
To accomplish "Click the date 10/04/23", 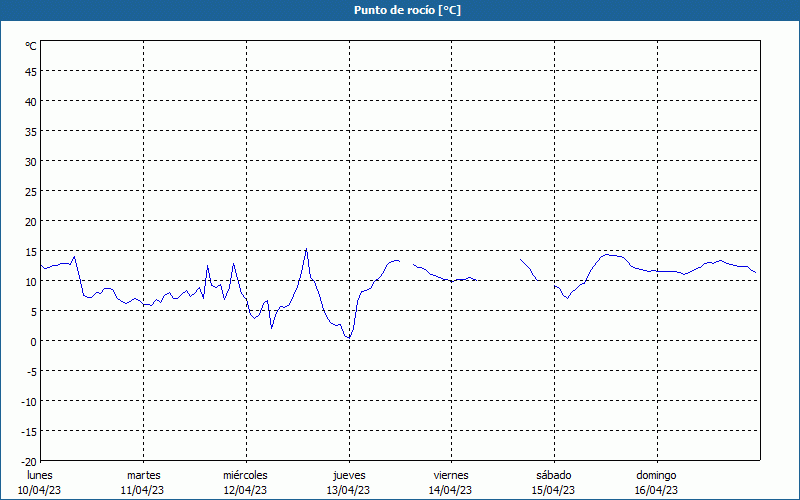I will click(x=39, y=490).
